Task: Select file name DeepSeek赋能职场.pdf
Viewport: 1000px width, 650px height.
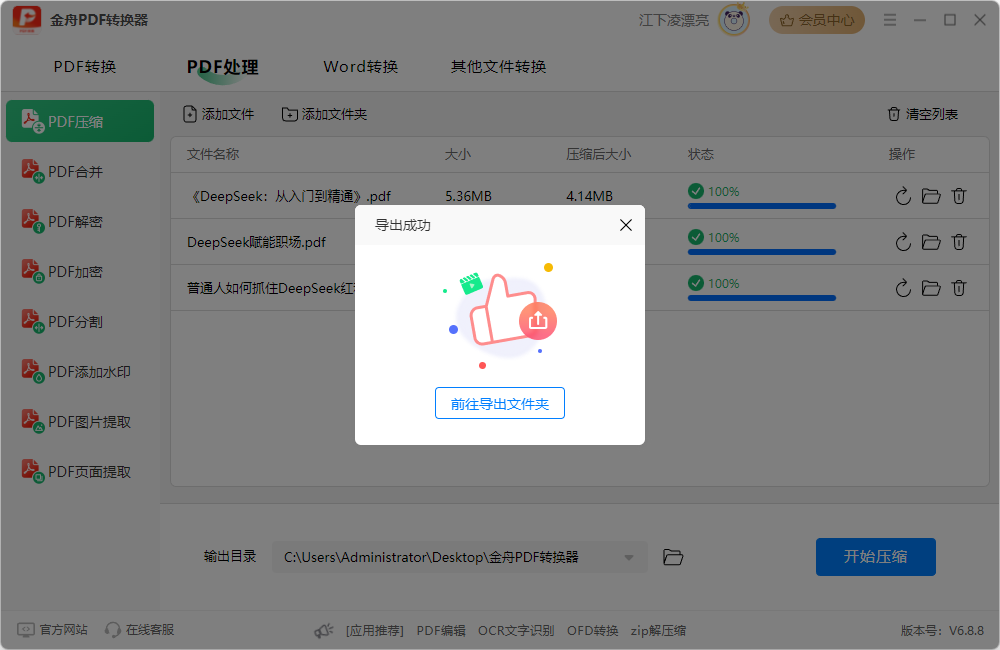Action: pos(256,242)
